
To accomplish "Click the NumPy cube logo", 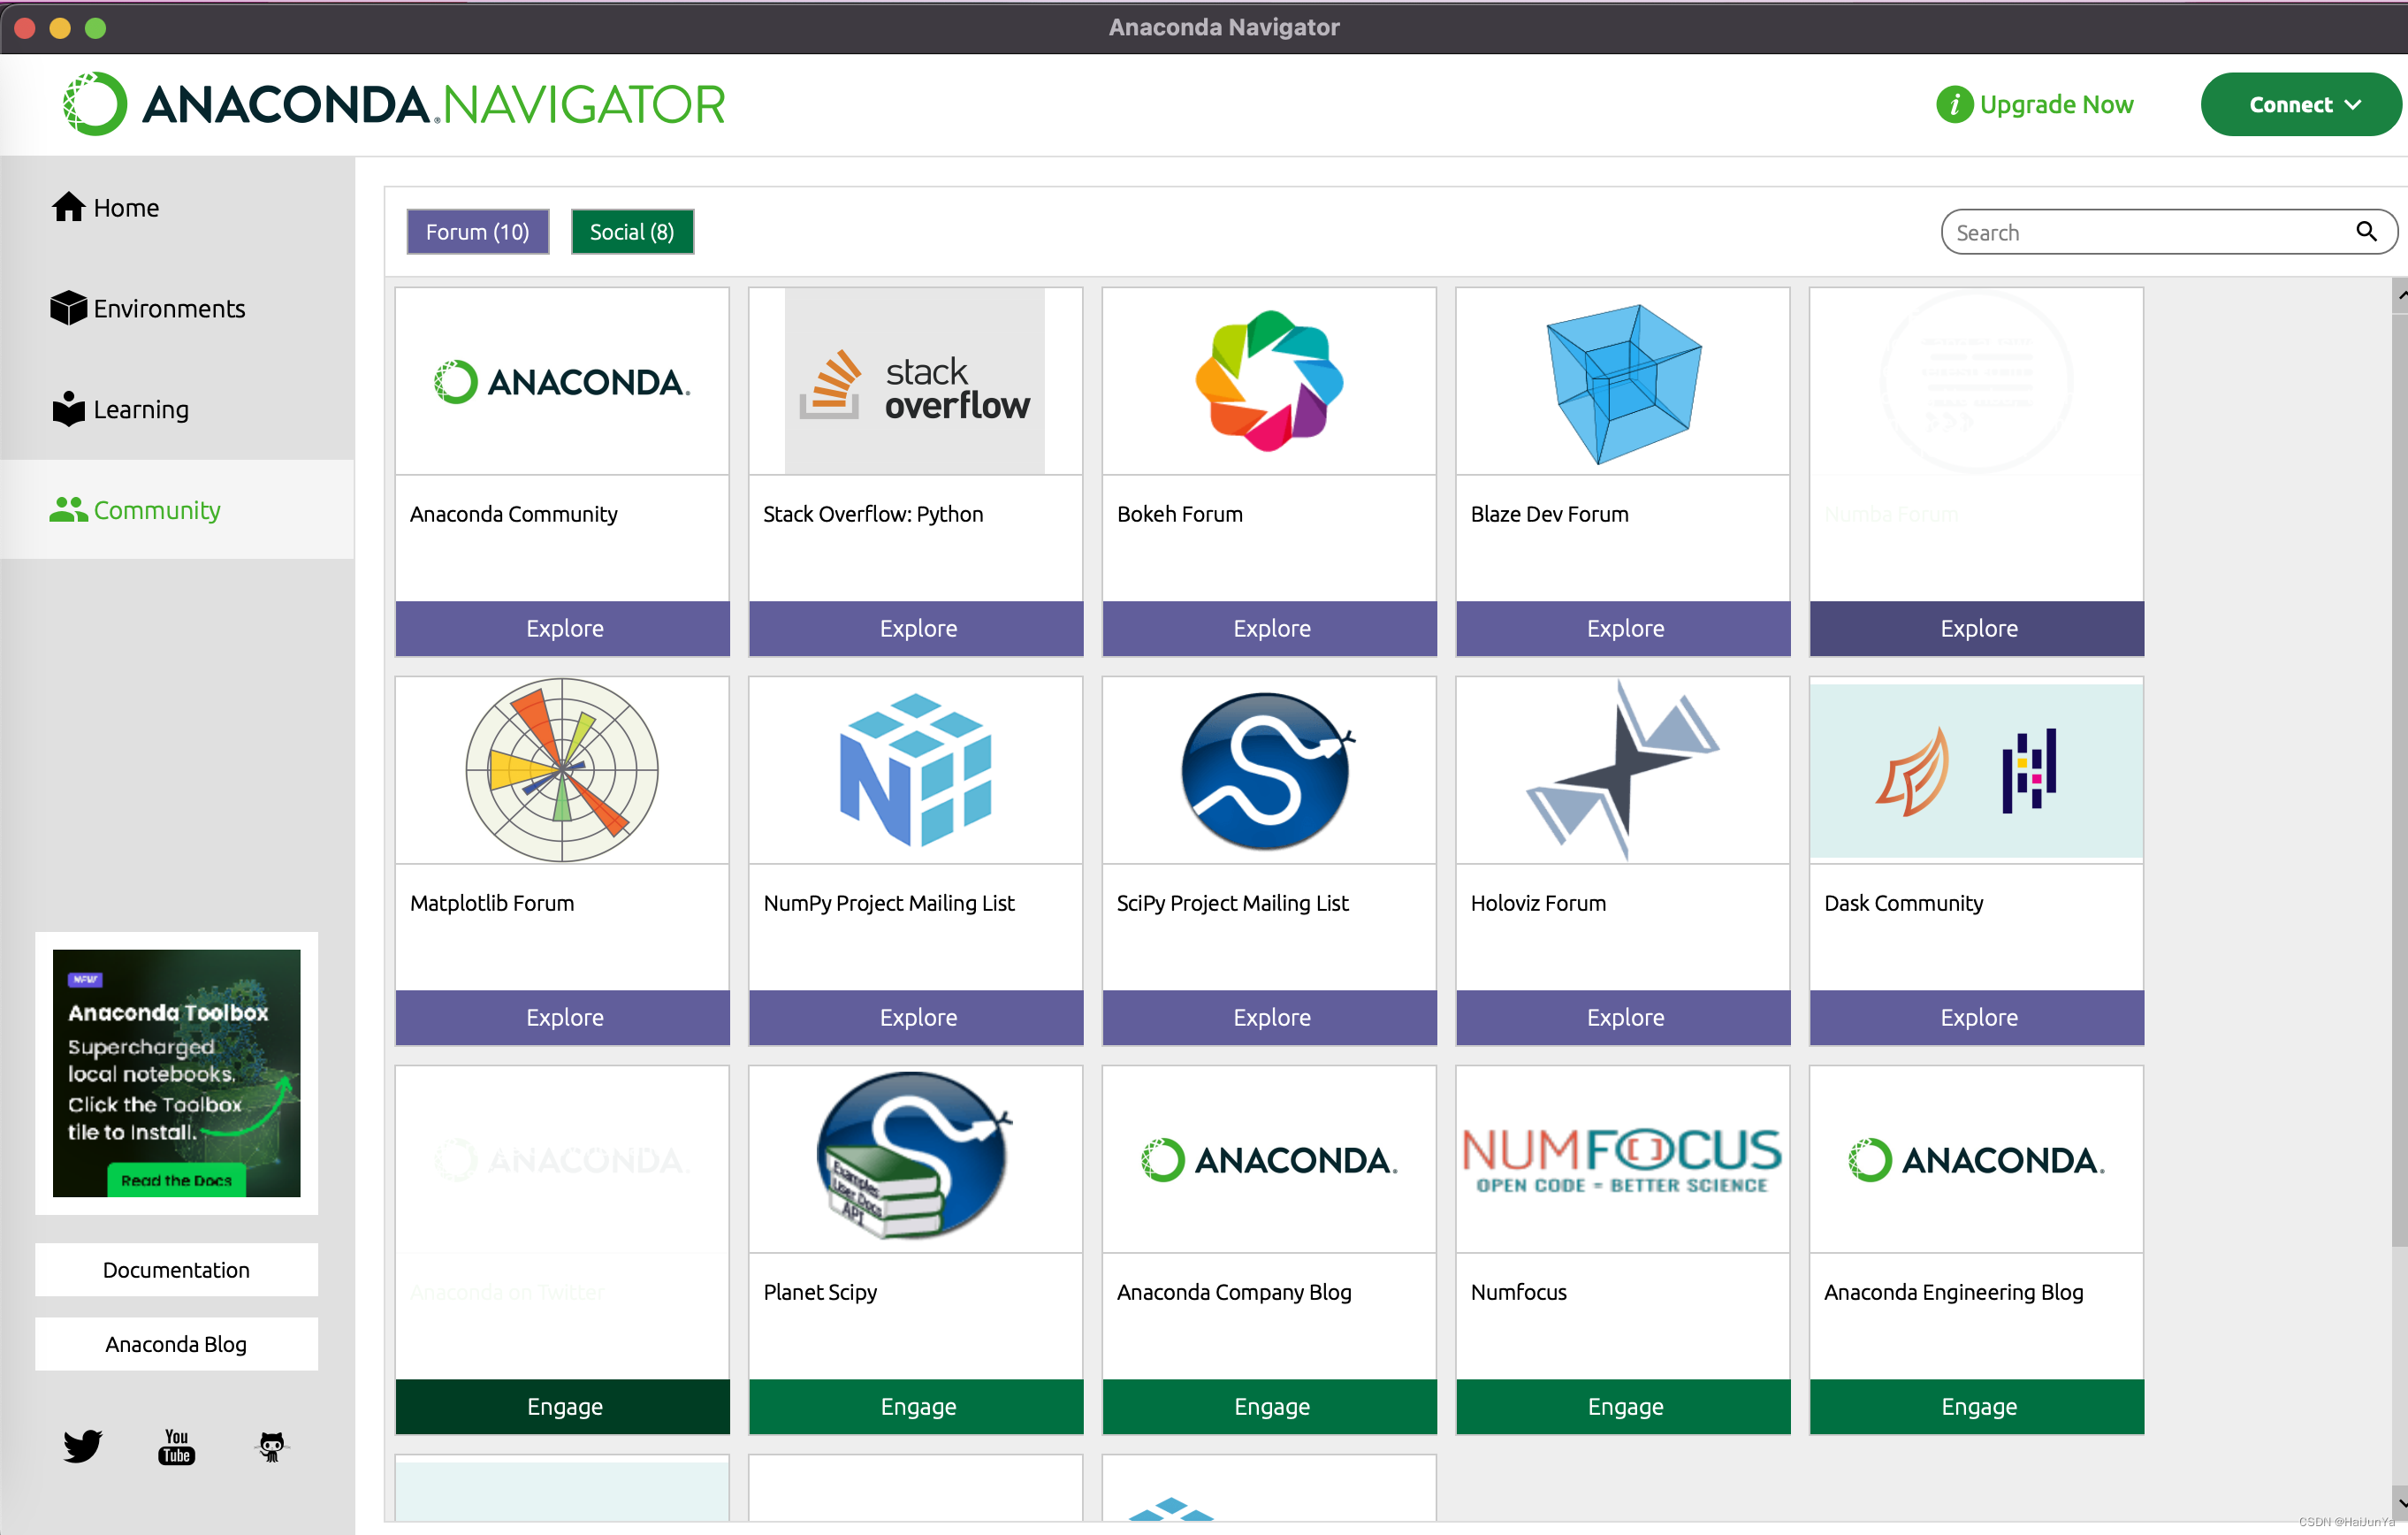I will pos(916,770).
